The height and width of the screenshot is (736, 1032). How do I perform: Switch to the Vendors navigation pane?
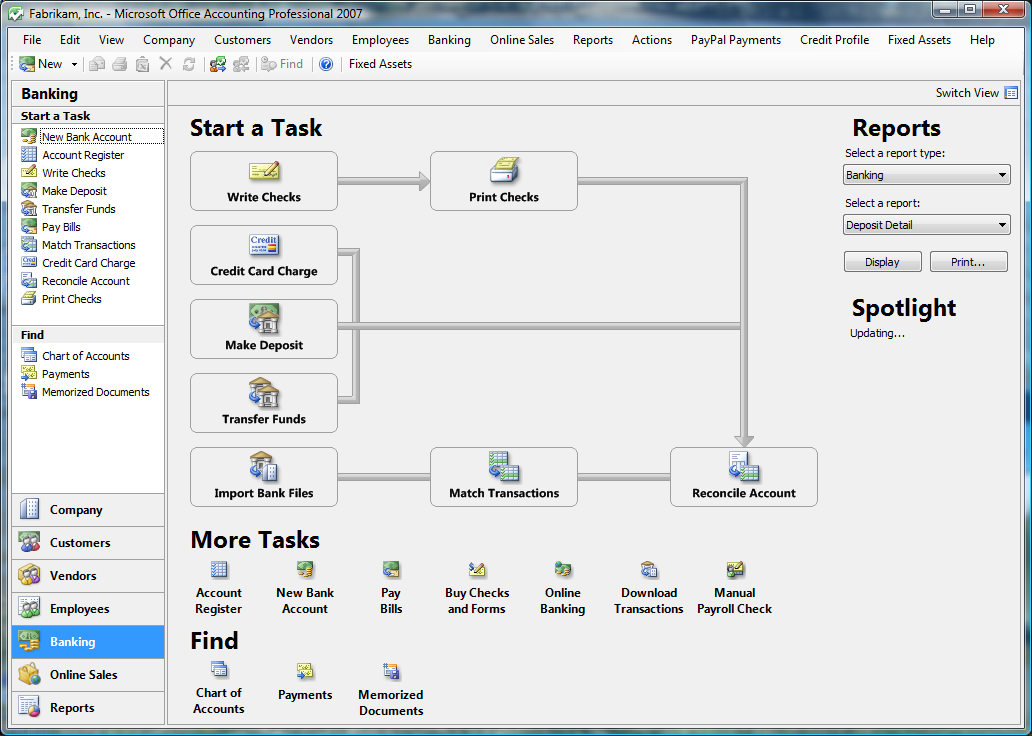[x=88, y=575]
